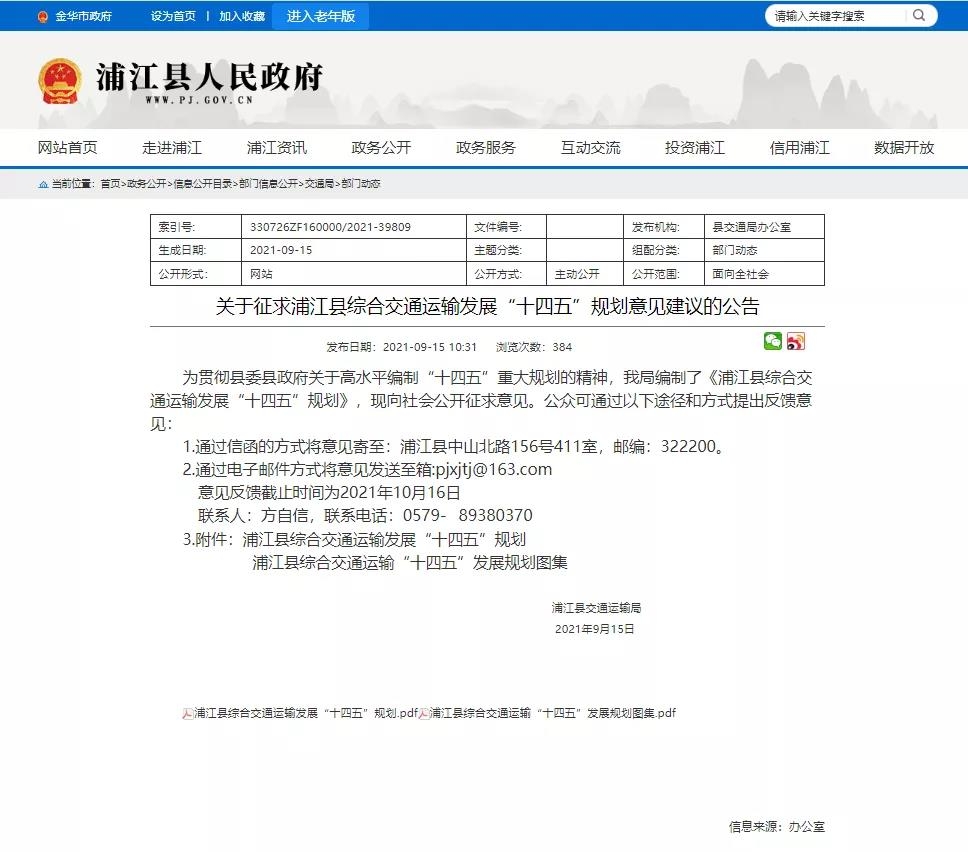This screenshot has width=968, height=852.
Task: Click the national emblem logo
Action: coord(60,80)
